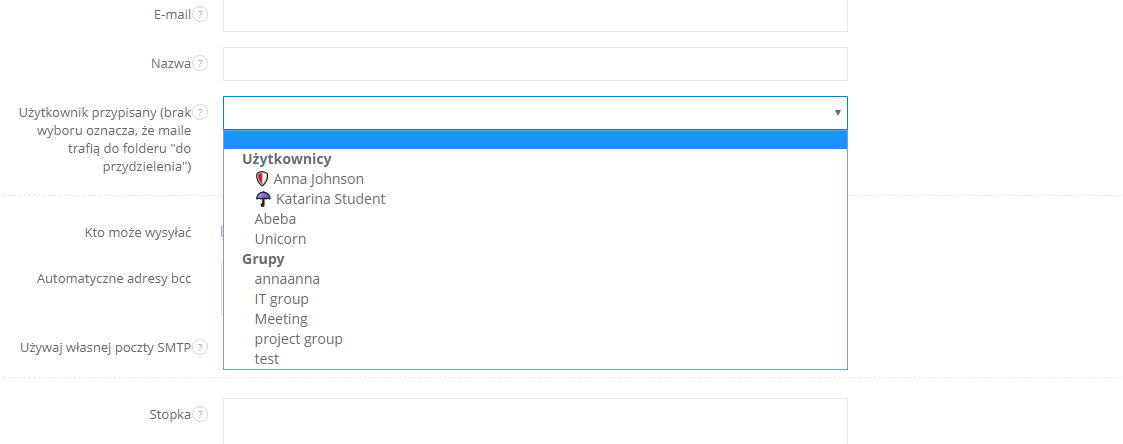The width and height of the screenshot is (1123, 444).
Task: Click the umbrella icon beside Katarina Student
Action: pos(264,199)
